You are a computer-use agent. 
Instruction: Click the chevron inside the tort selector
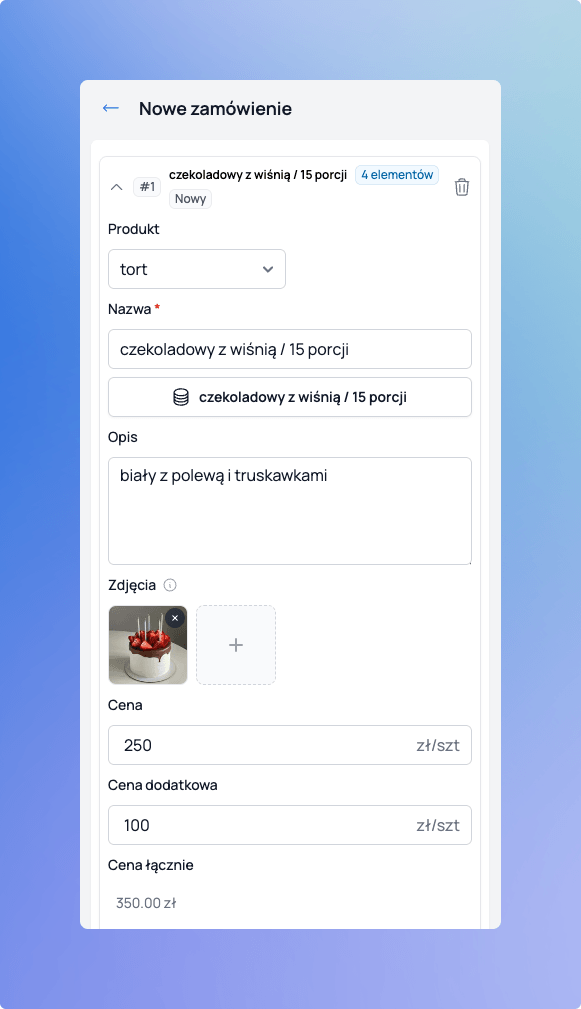267,269
